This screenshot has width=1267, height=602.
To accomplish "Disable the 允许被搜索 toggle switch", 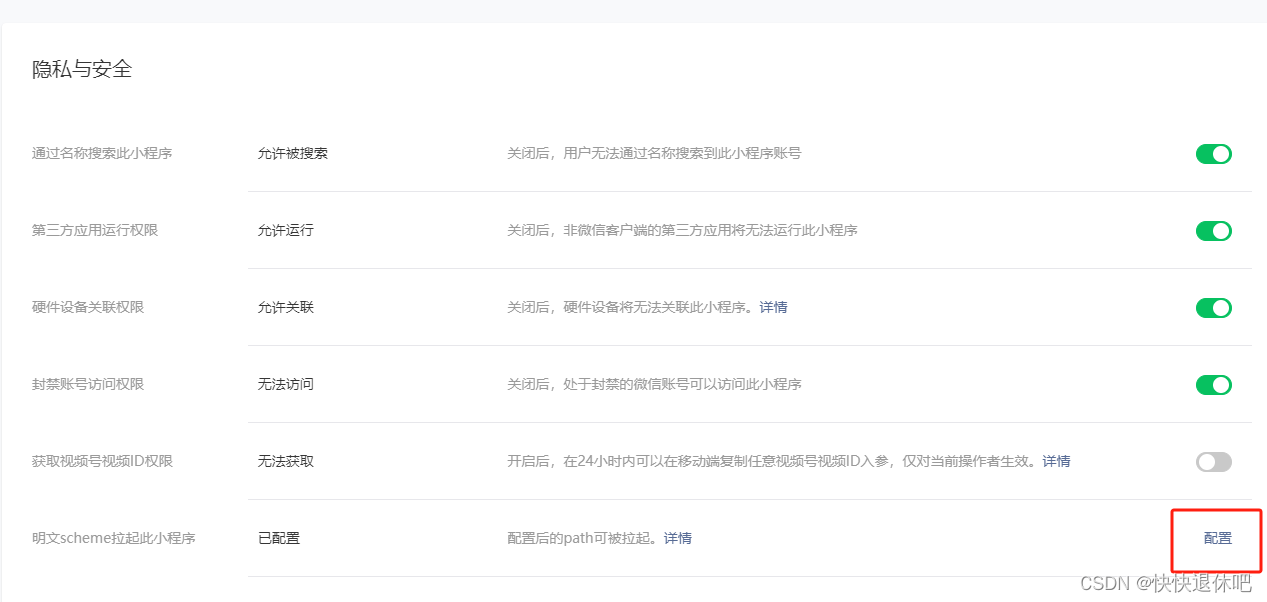I will 1213,154.
